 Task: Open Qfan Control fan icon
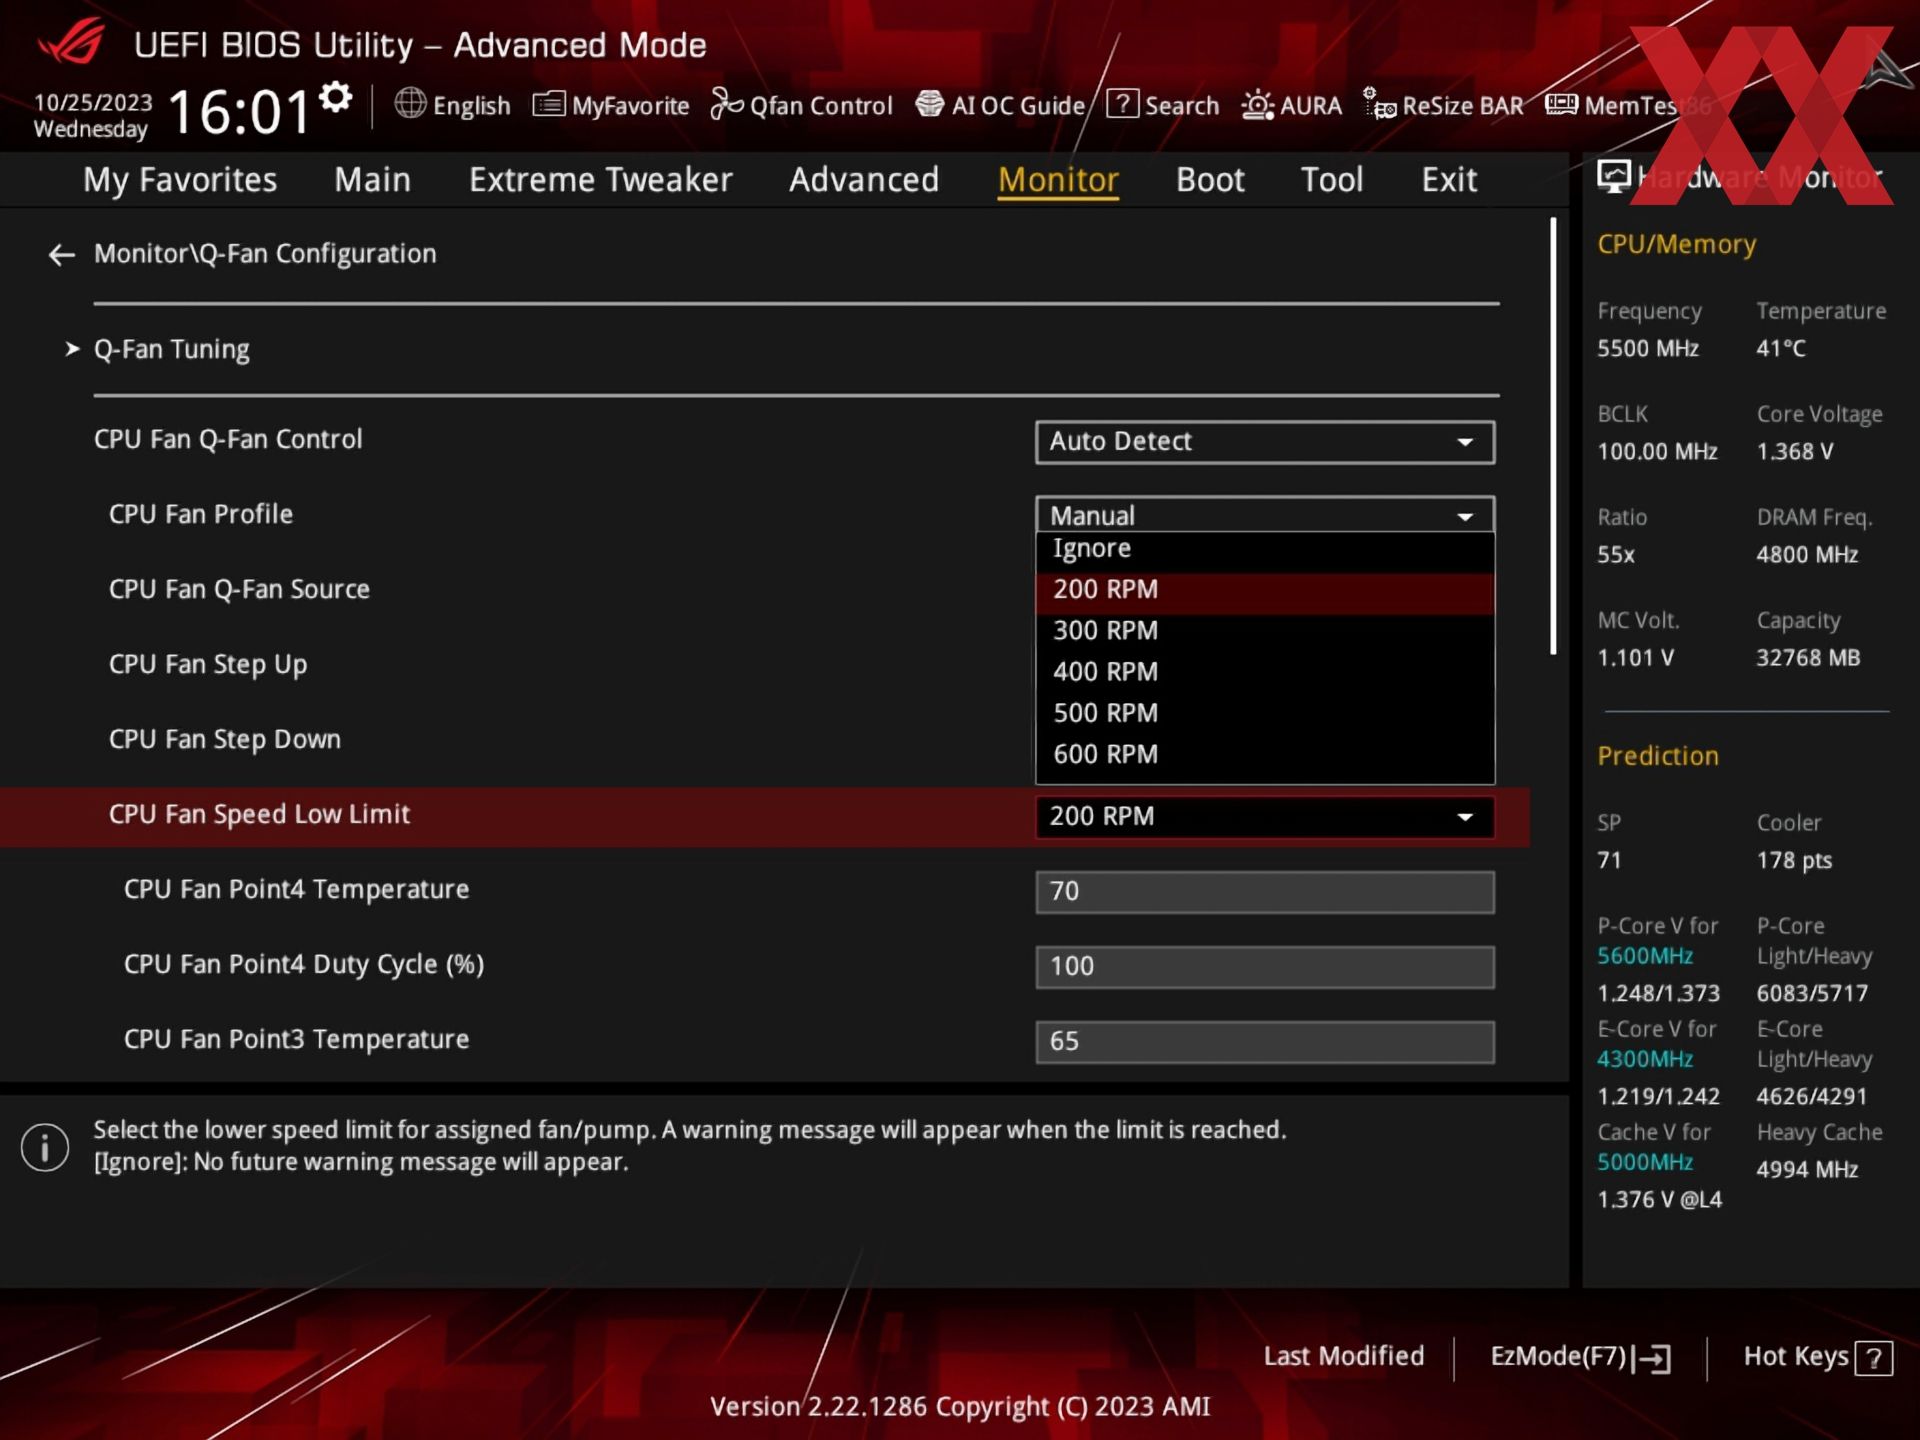pos(727,103)
